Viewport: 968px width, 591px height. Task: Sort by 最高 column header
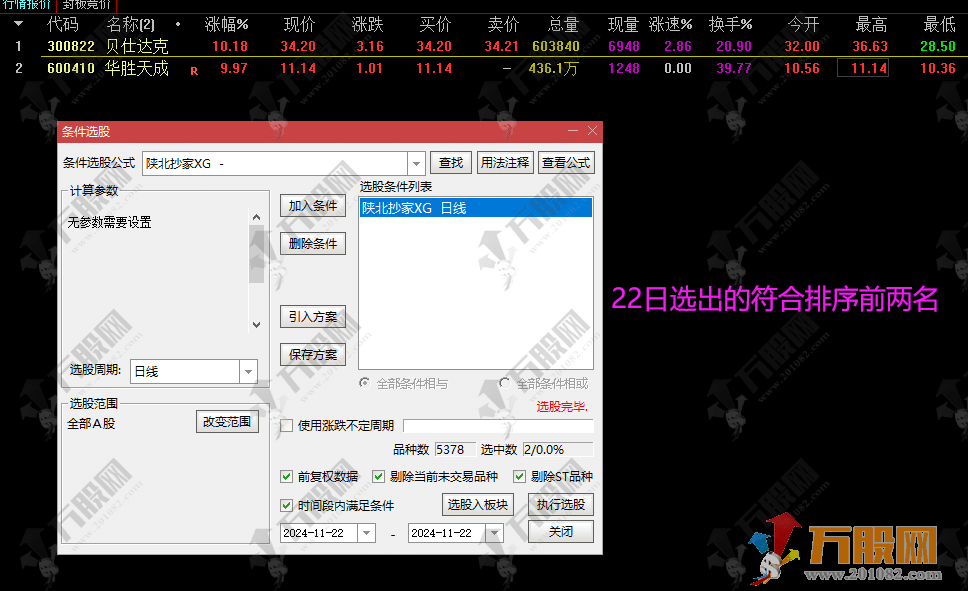(871, 25)
